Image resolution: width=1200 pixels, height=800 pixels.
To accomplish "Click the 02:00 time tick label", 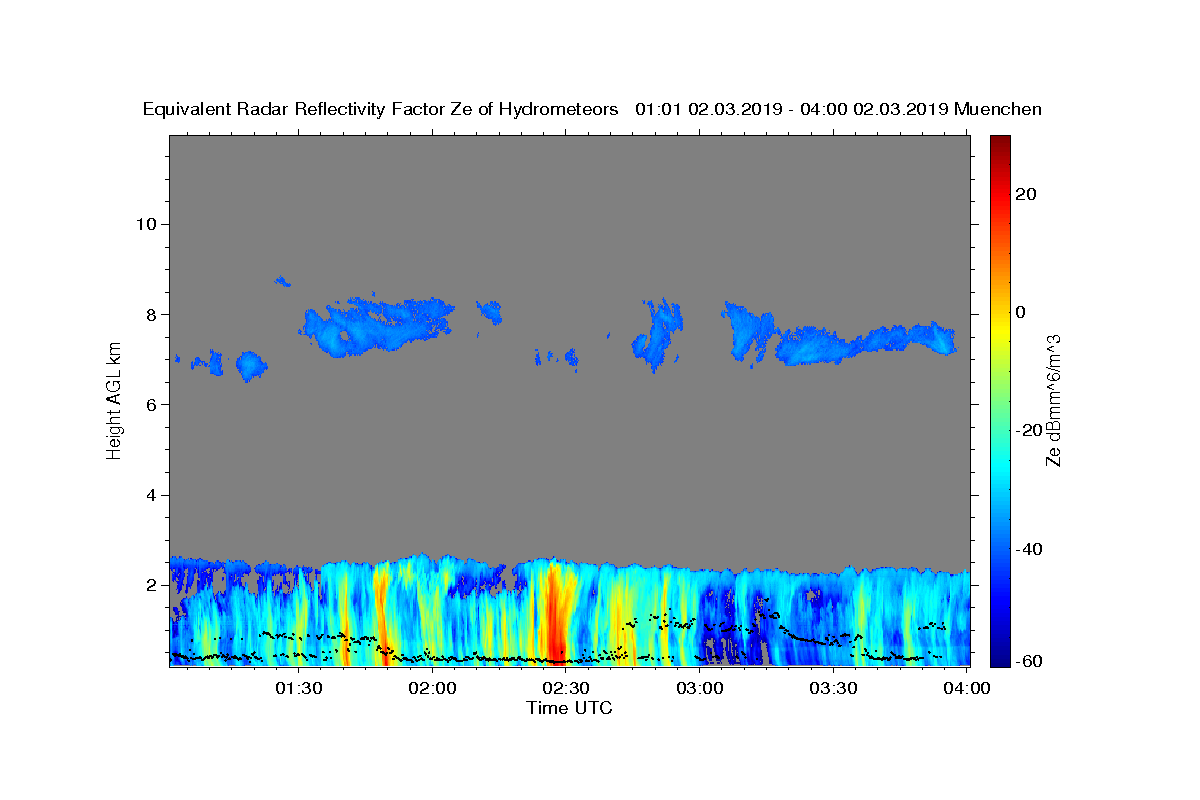I will click(x=433, y=688).
